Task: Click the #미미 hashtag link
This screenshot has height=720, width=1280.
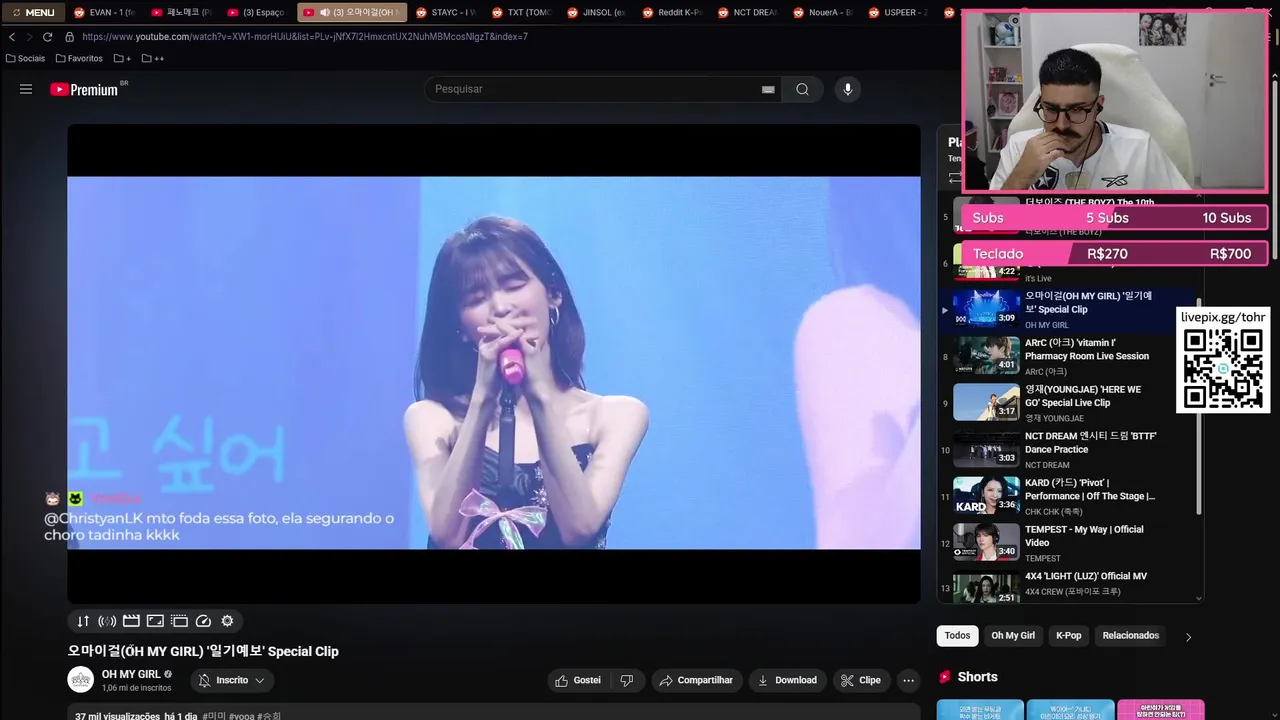Action: coord(214,716)
